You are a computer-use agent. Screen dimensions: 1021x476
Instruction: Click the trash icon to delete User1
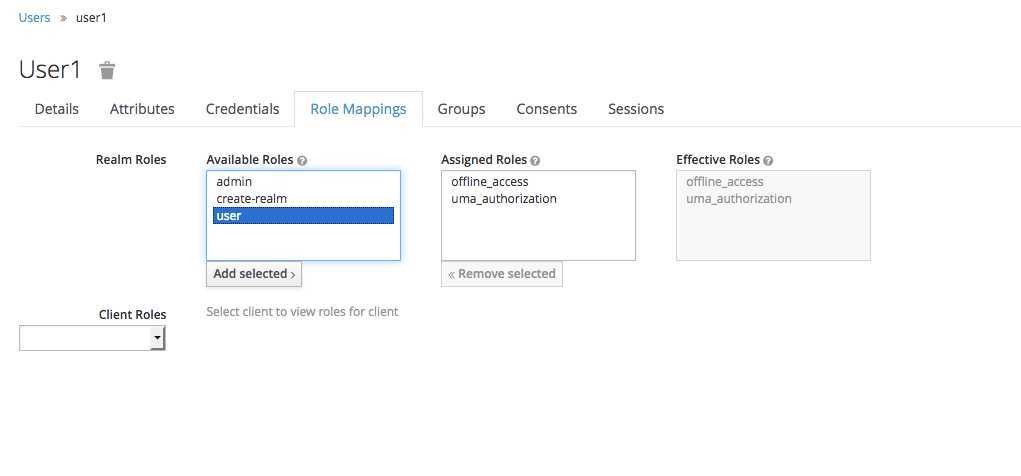(107, 70)
